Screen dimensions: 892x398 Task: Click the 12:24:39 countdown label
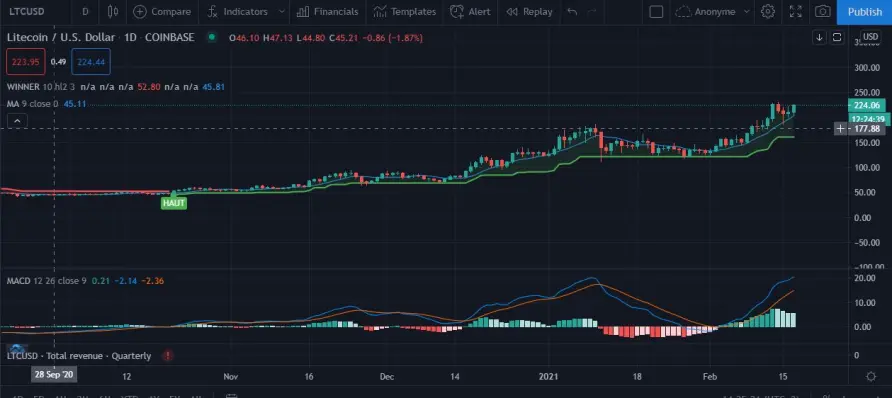point(868,118)
